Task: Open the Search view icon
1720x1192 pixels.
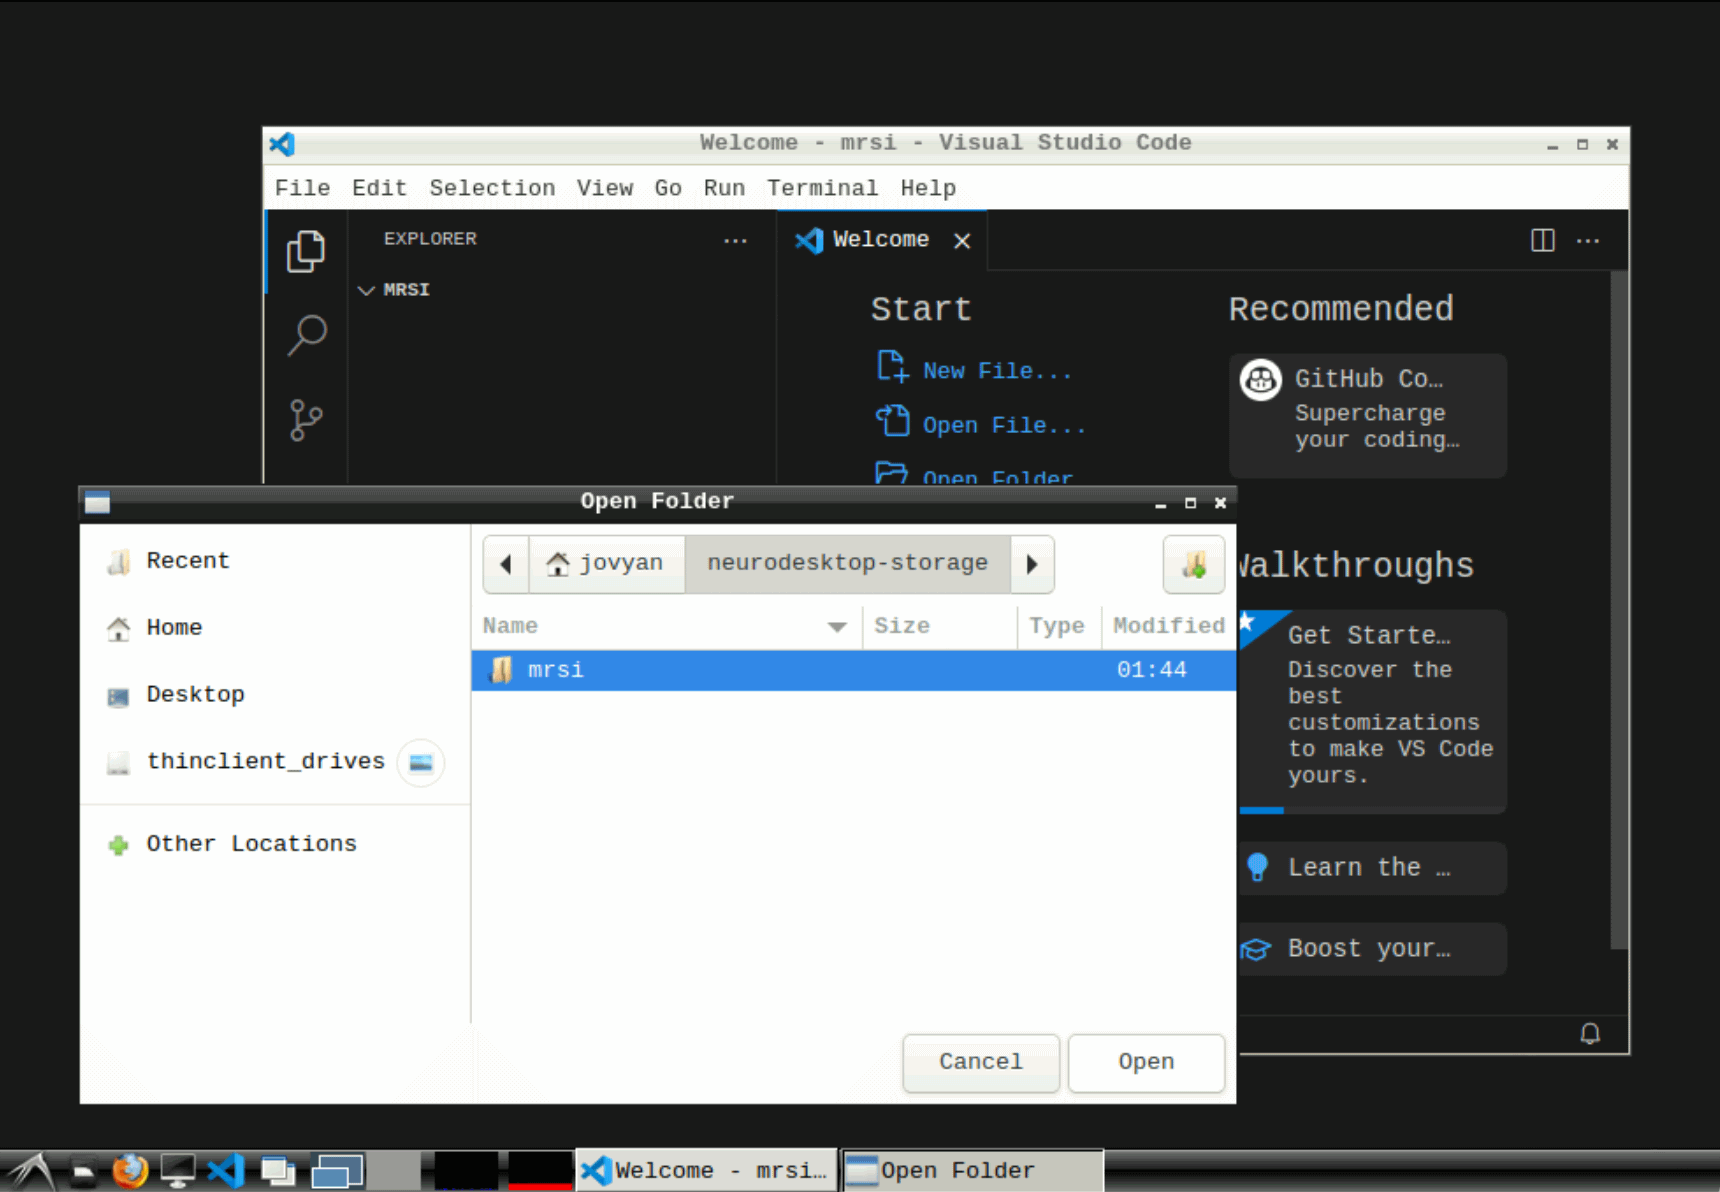Action: pos(306,335)
